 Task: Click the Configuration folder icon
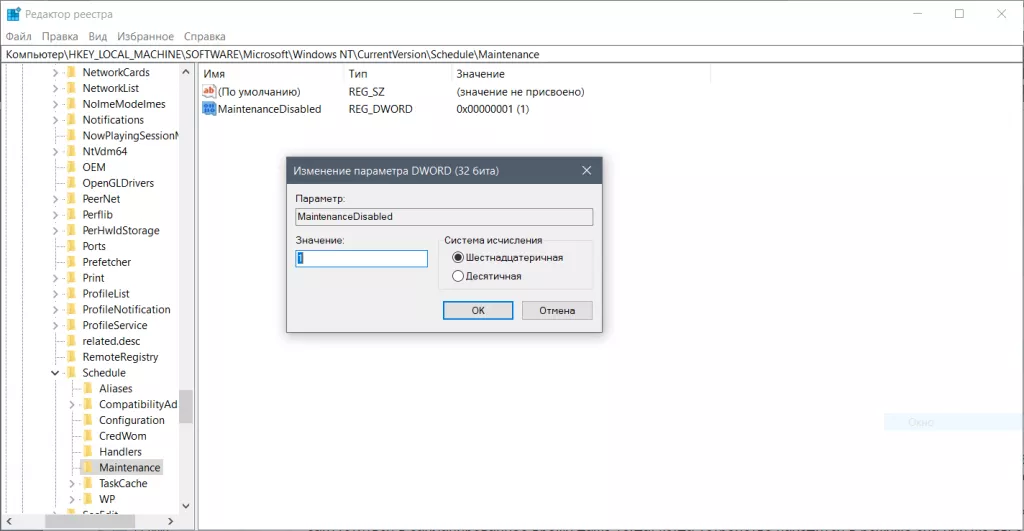coord(88,420)
